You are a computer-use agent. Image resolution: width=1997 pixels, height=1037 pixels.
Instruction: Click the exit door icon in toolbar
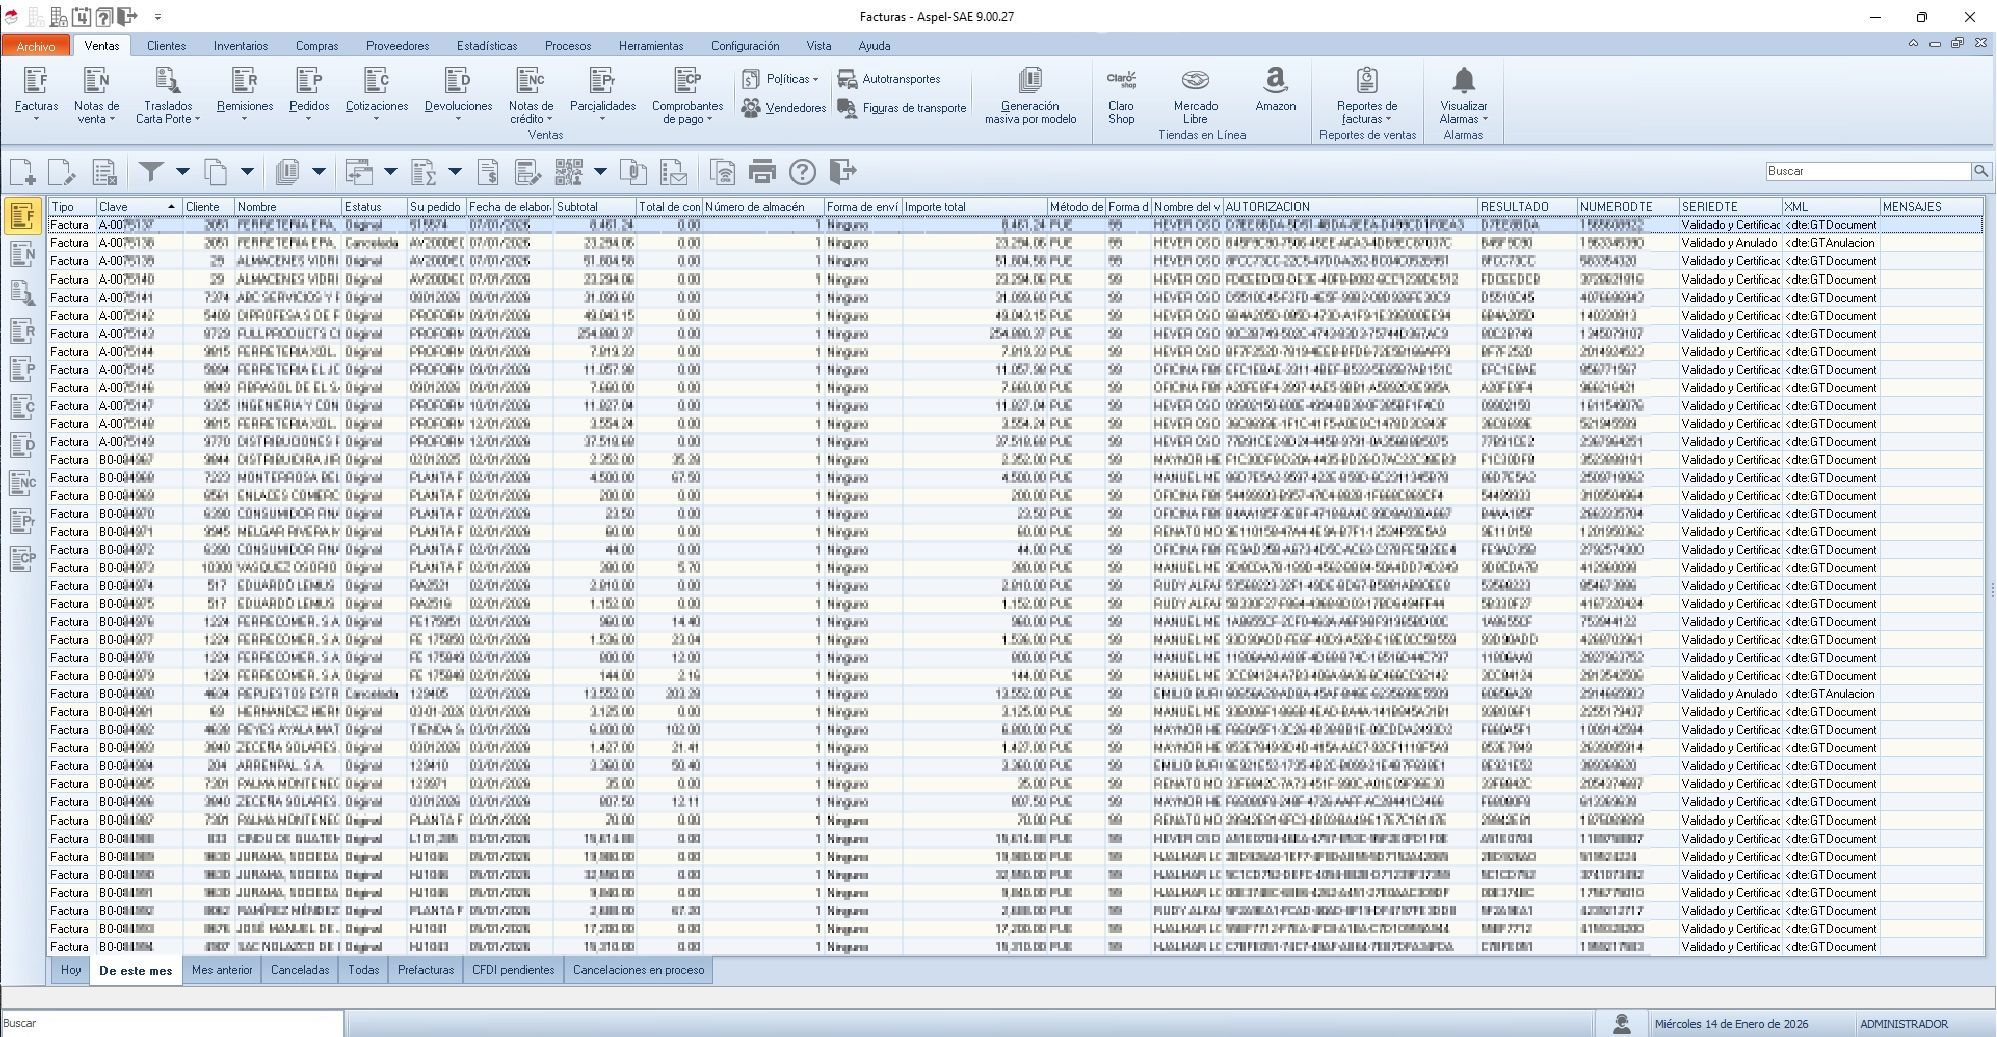point(843,172)
